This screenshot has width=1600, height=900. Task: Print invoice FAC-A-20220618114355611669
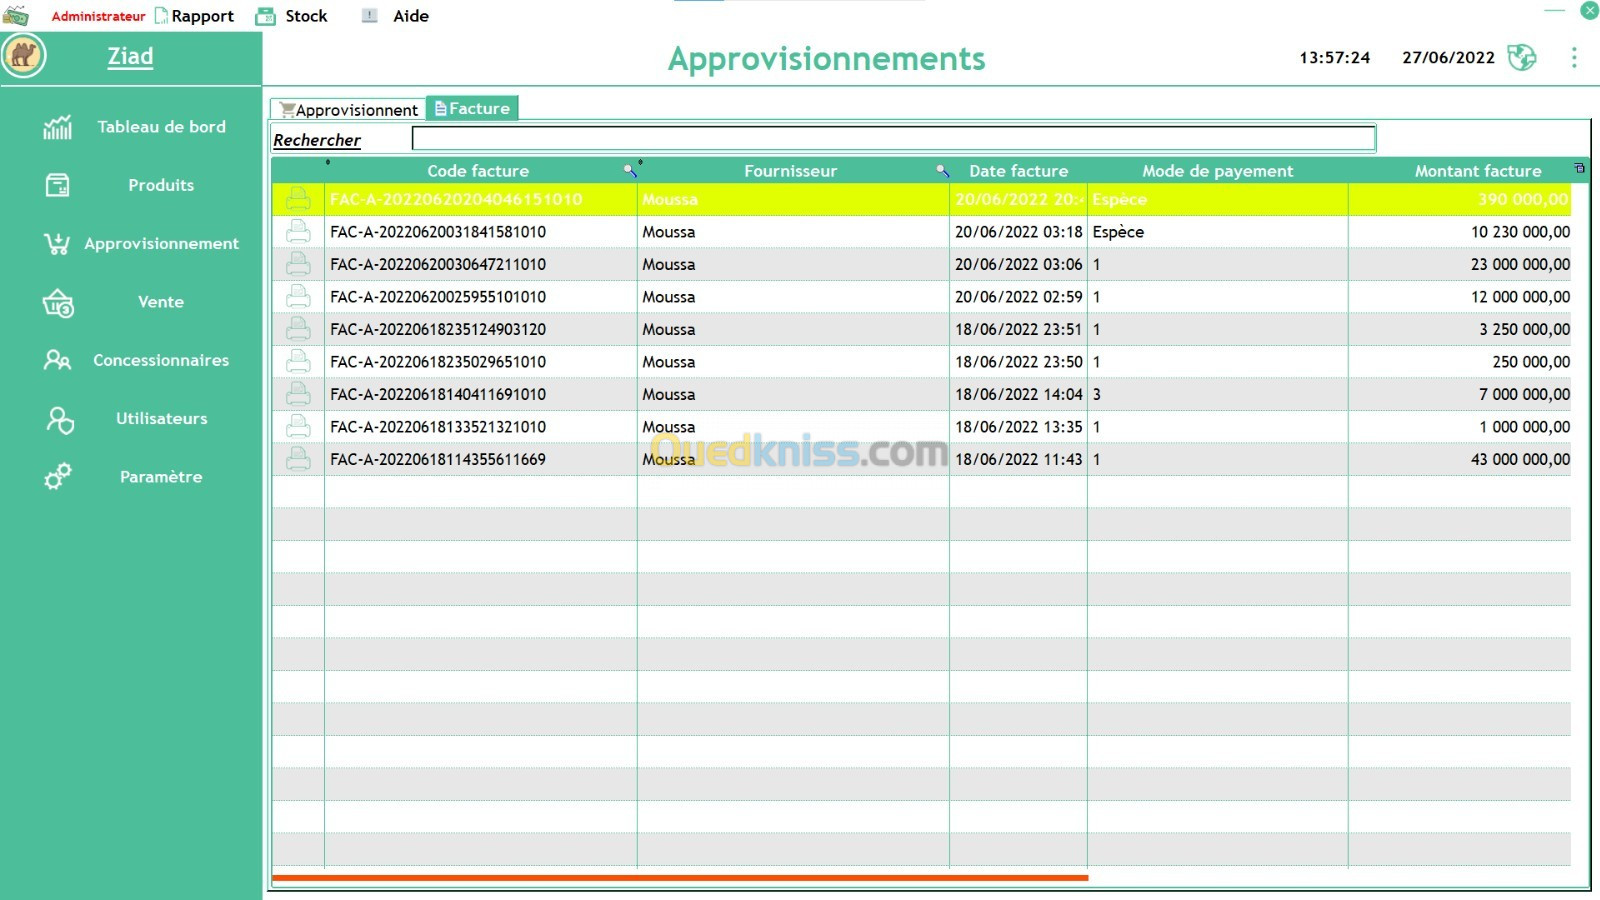[x=298, y=459]
